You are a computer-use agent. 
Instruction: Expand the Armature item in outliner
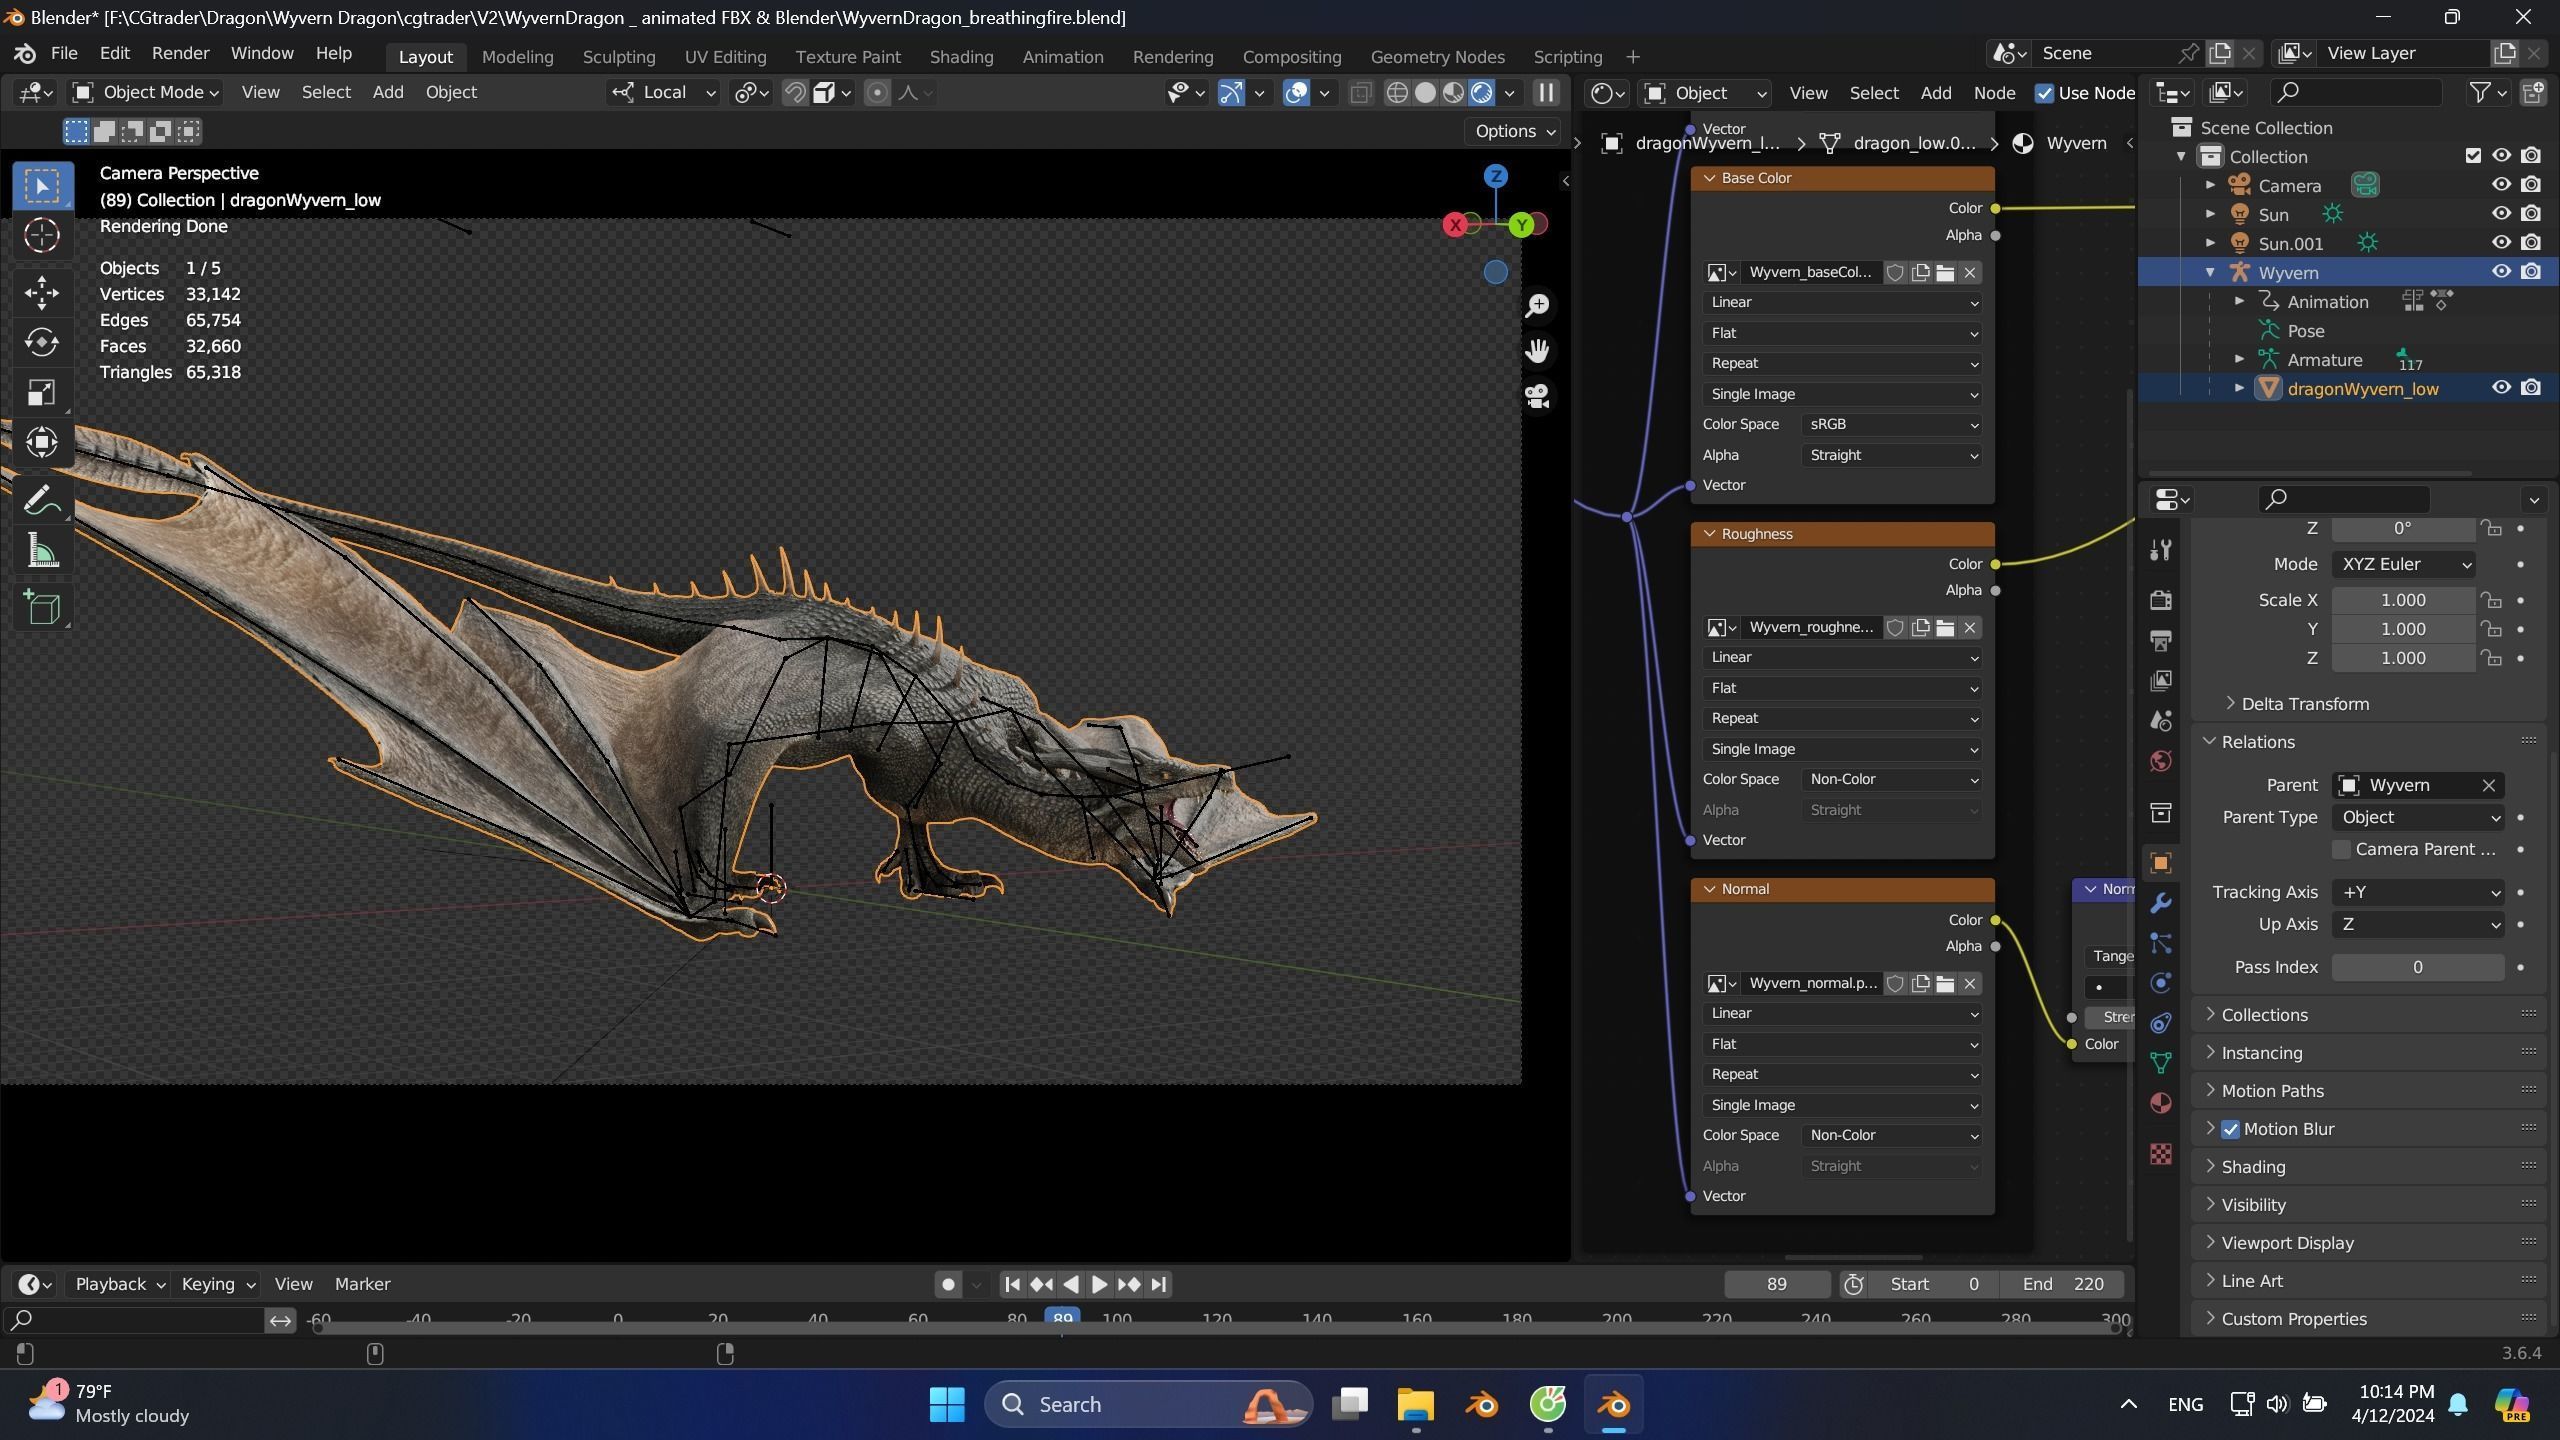pos(2240,359)
